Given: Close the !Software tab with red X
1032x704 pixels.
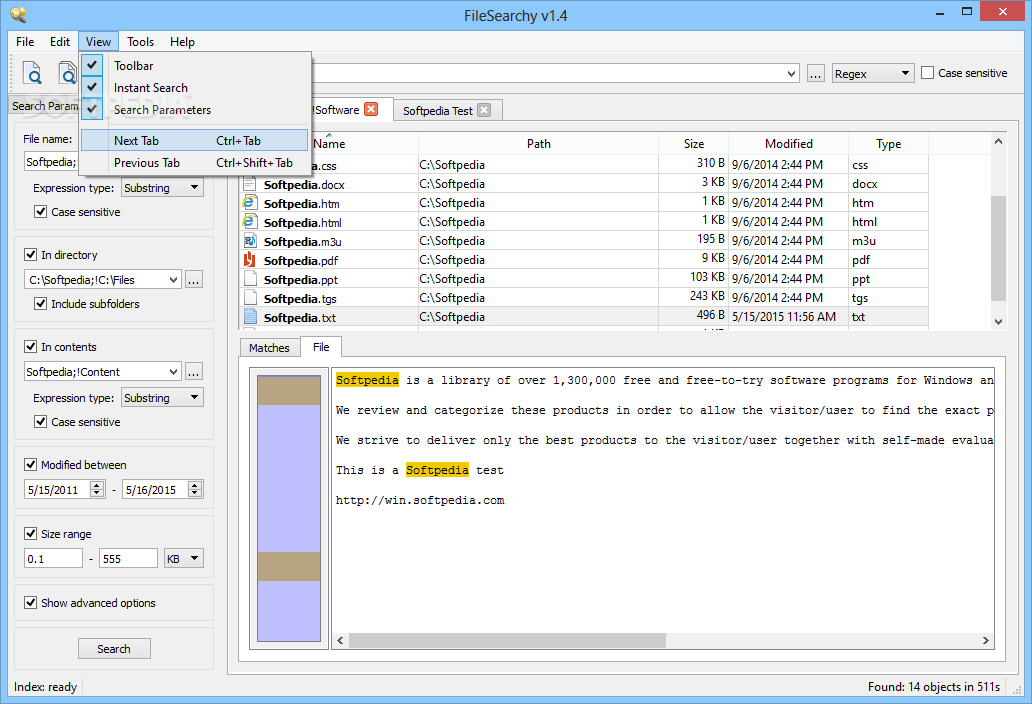Looking at the screenshot, I should pyautogui.click(x=371, y=109).
